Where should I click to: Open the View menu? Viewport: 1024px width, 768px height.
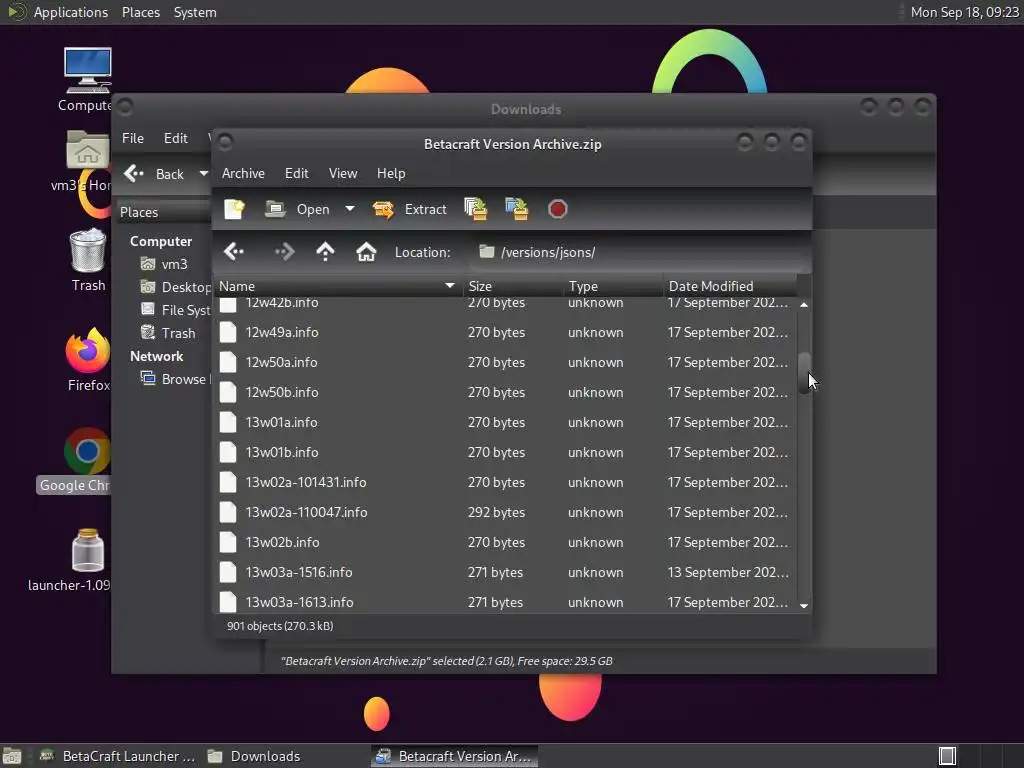tap(343, 173)
